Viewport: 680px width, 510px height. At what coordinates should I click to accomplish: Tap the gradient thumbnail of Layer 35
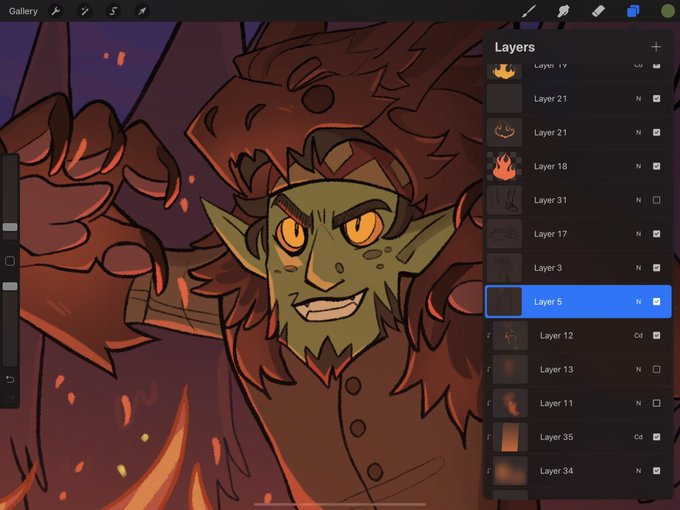(x=510, y=437)
